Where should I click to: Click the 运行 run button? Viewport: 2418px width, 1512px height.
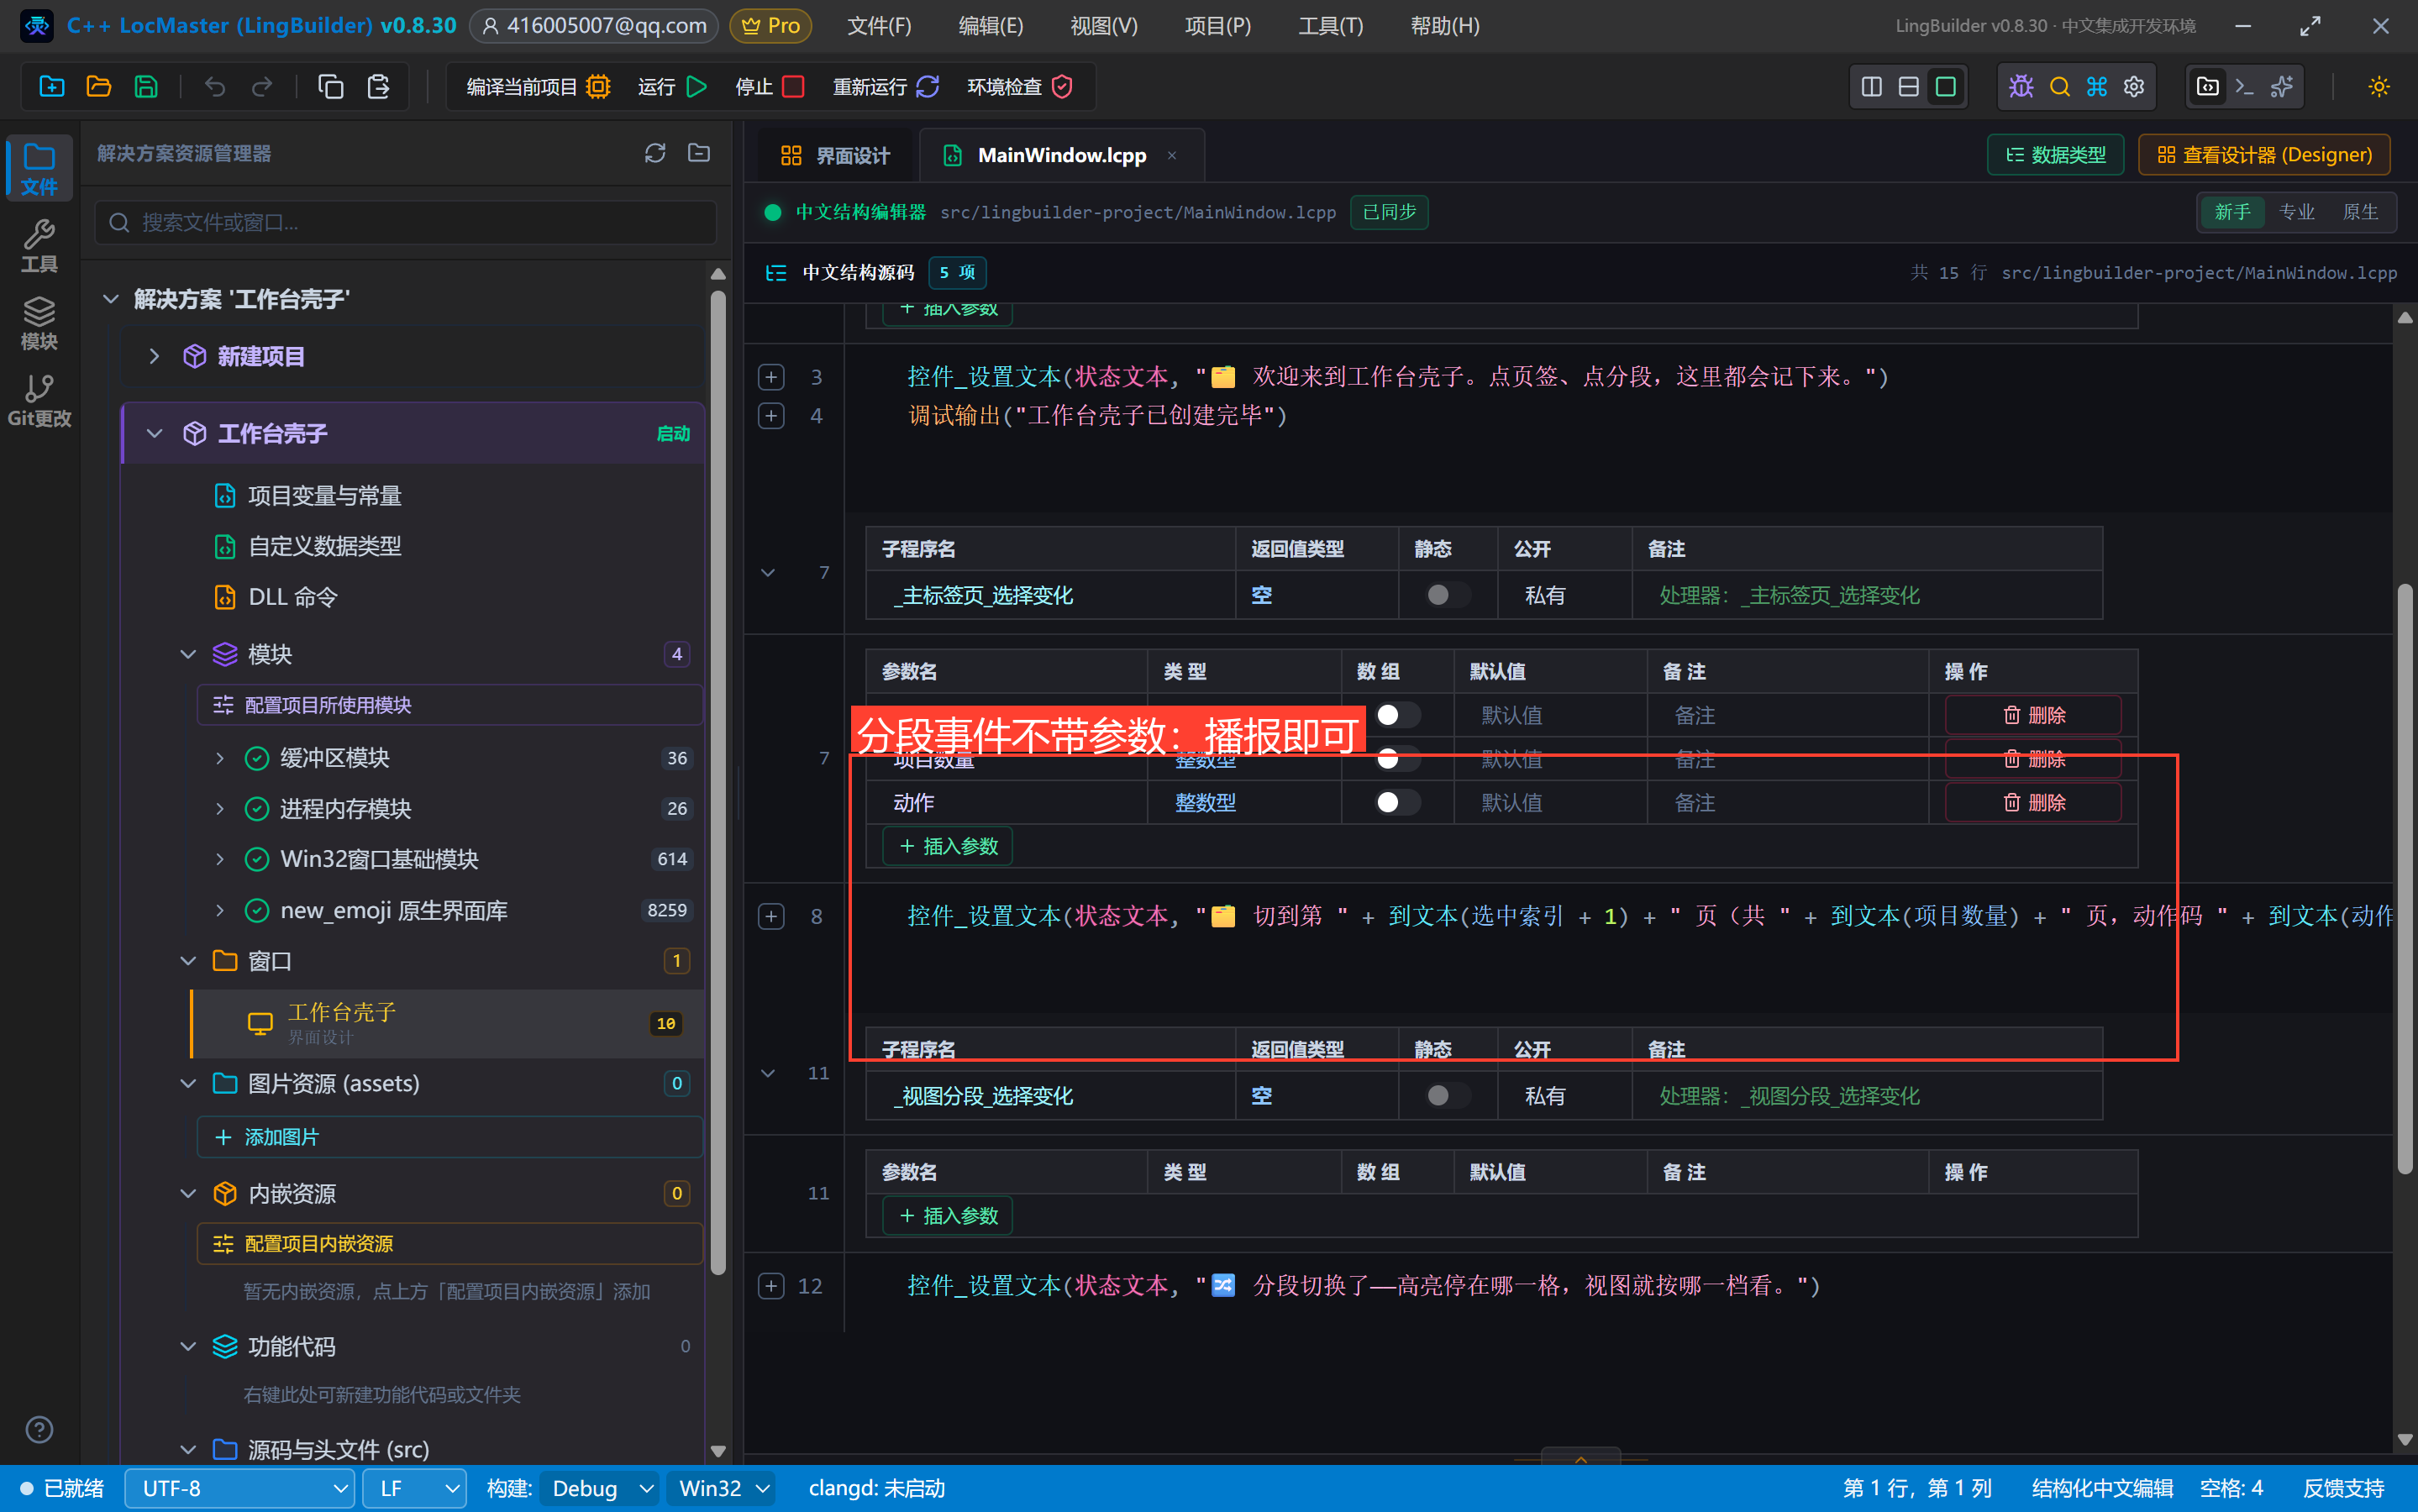(672, 87)
